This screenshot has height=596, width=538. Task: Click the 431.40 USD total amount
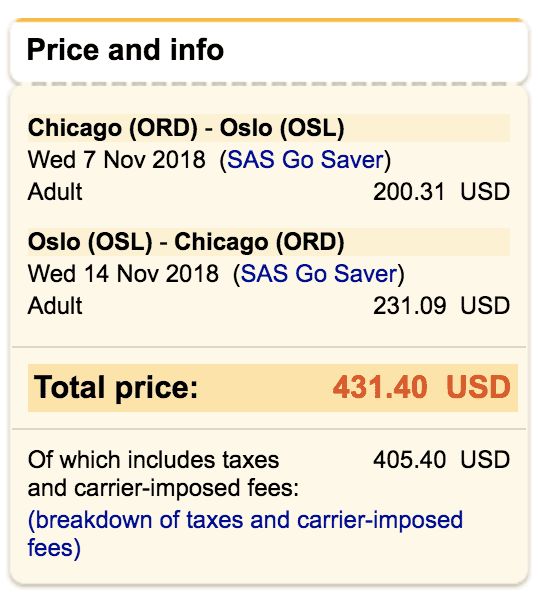422,387
